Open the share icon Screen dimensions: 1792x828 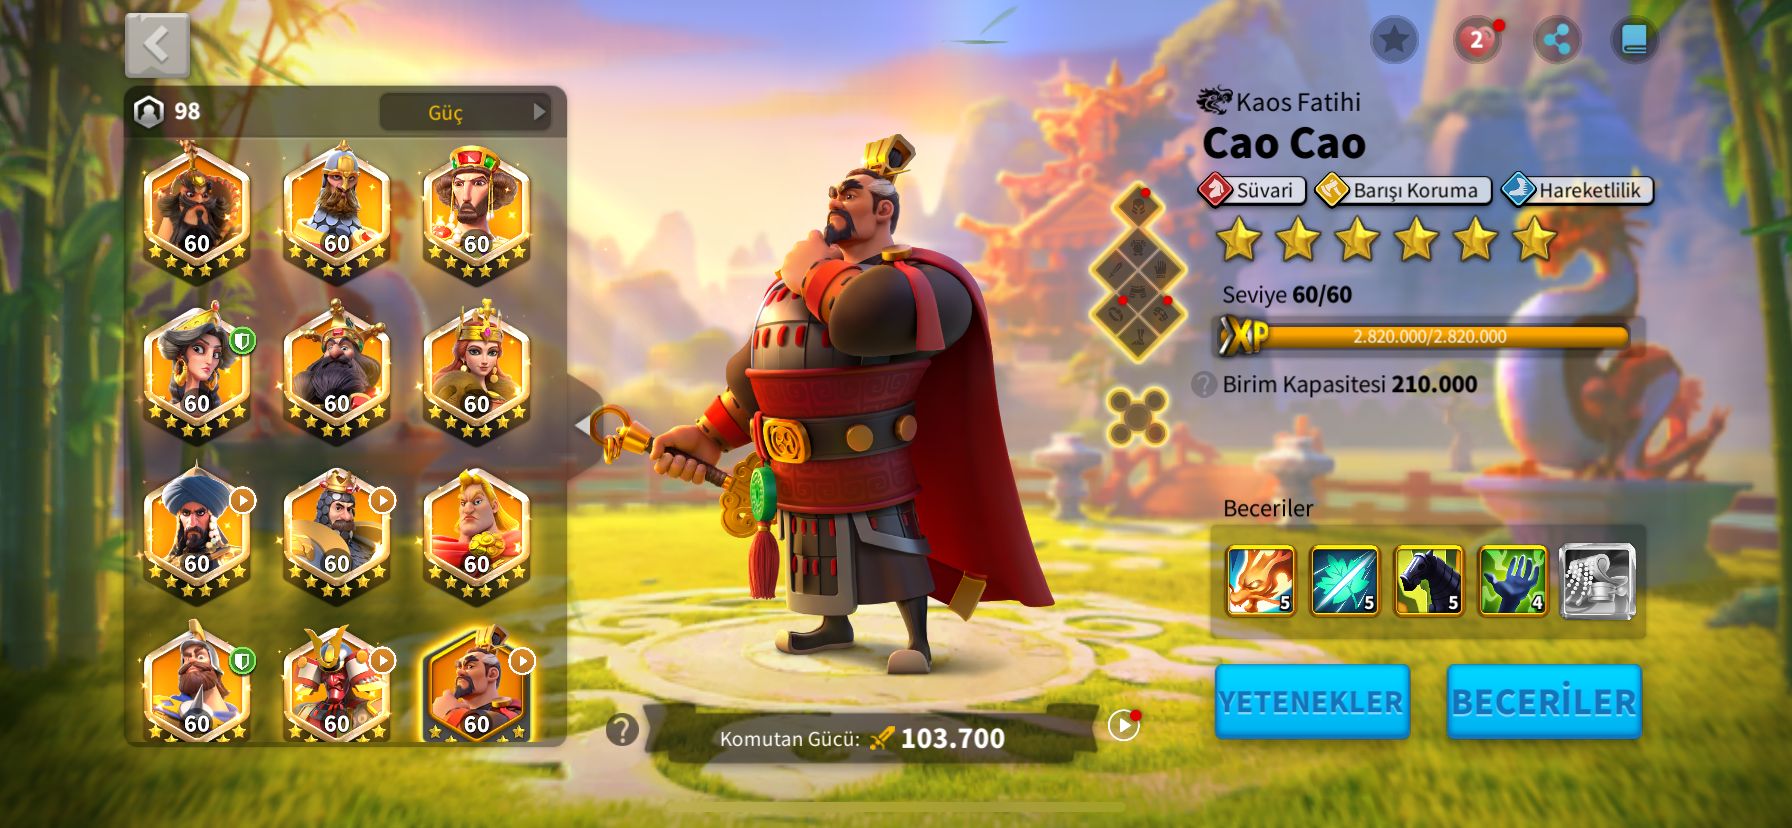click(x=1556, y=41)
